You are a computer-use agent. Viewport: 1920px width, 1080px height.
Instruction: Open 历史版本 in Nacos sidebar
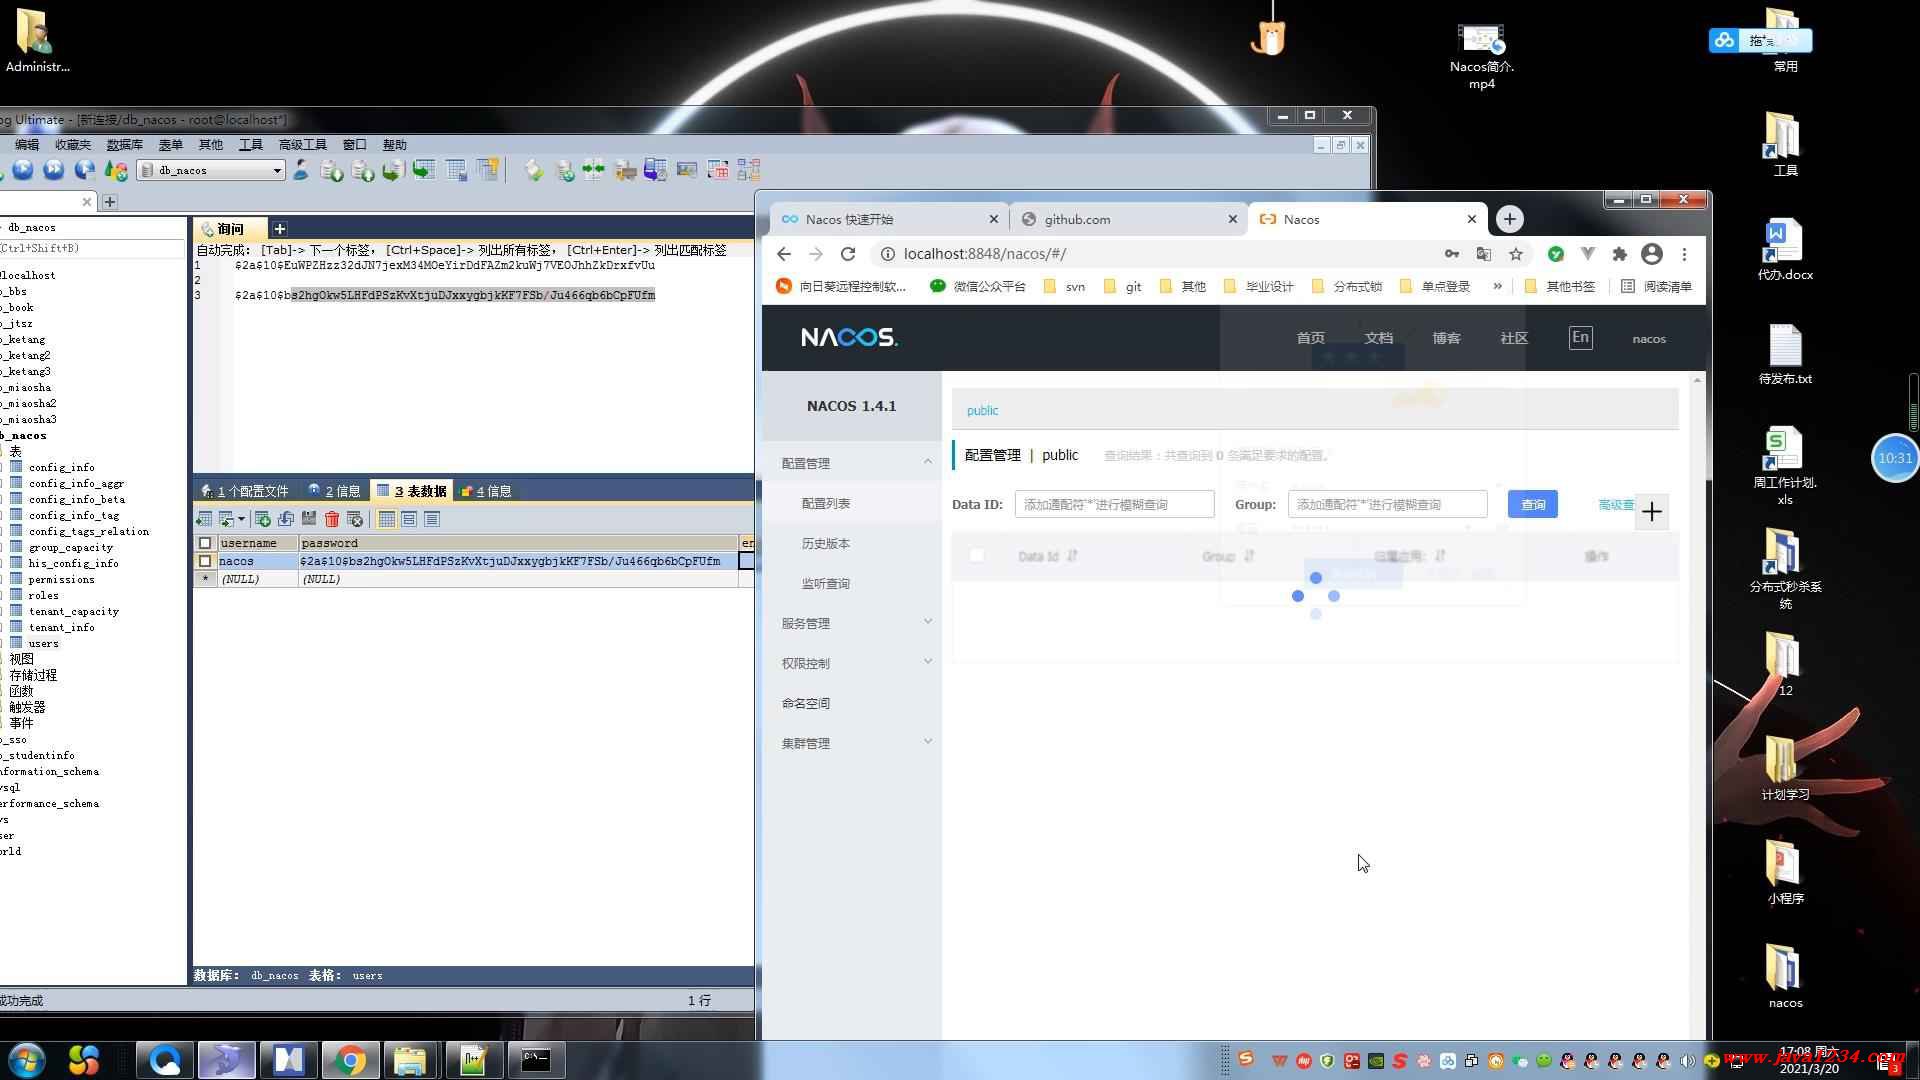(x=826, y=543)
